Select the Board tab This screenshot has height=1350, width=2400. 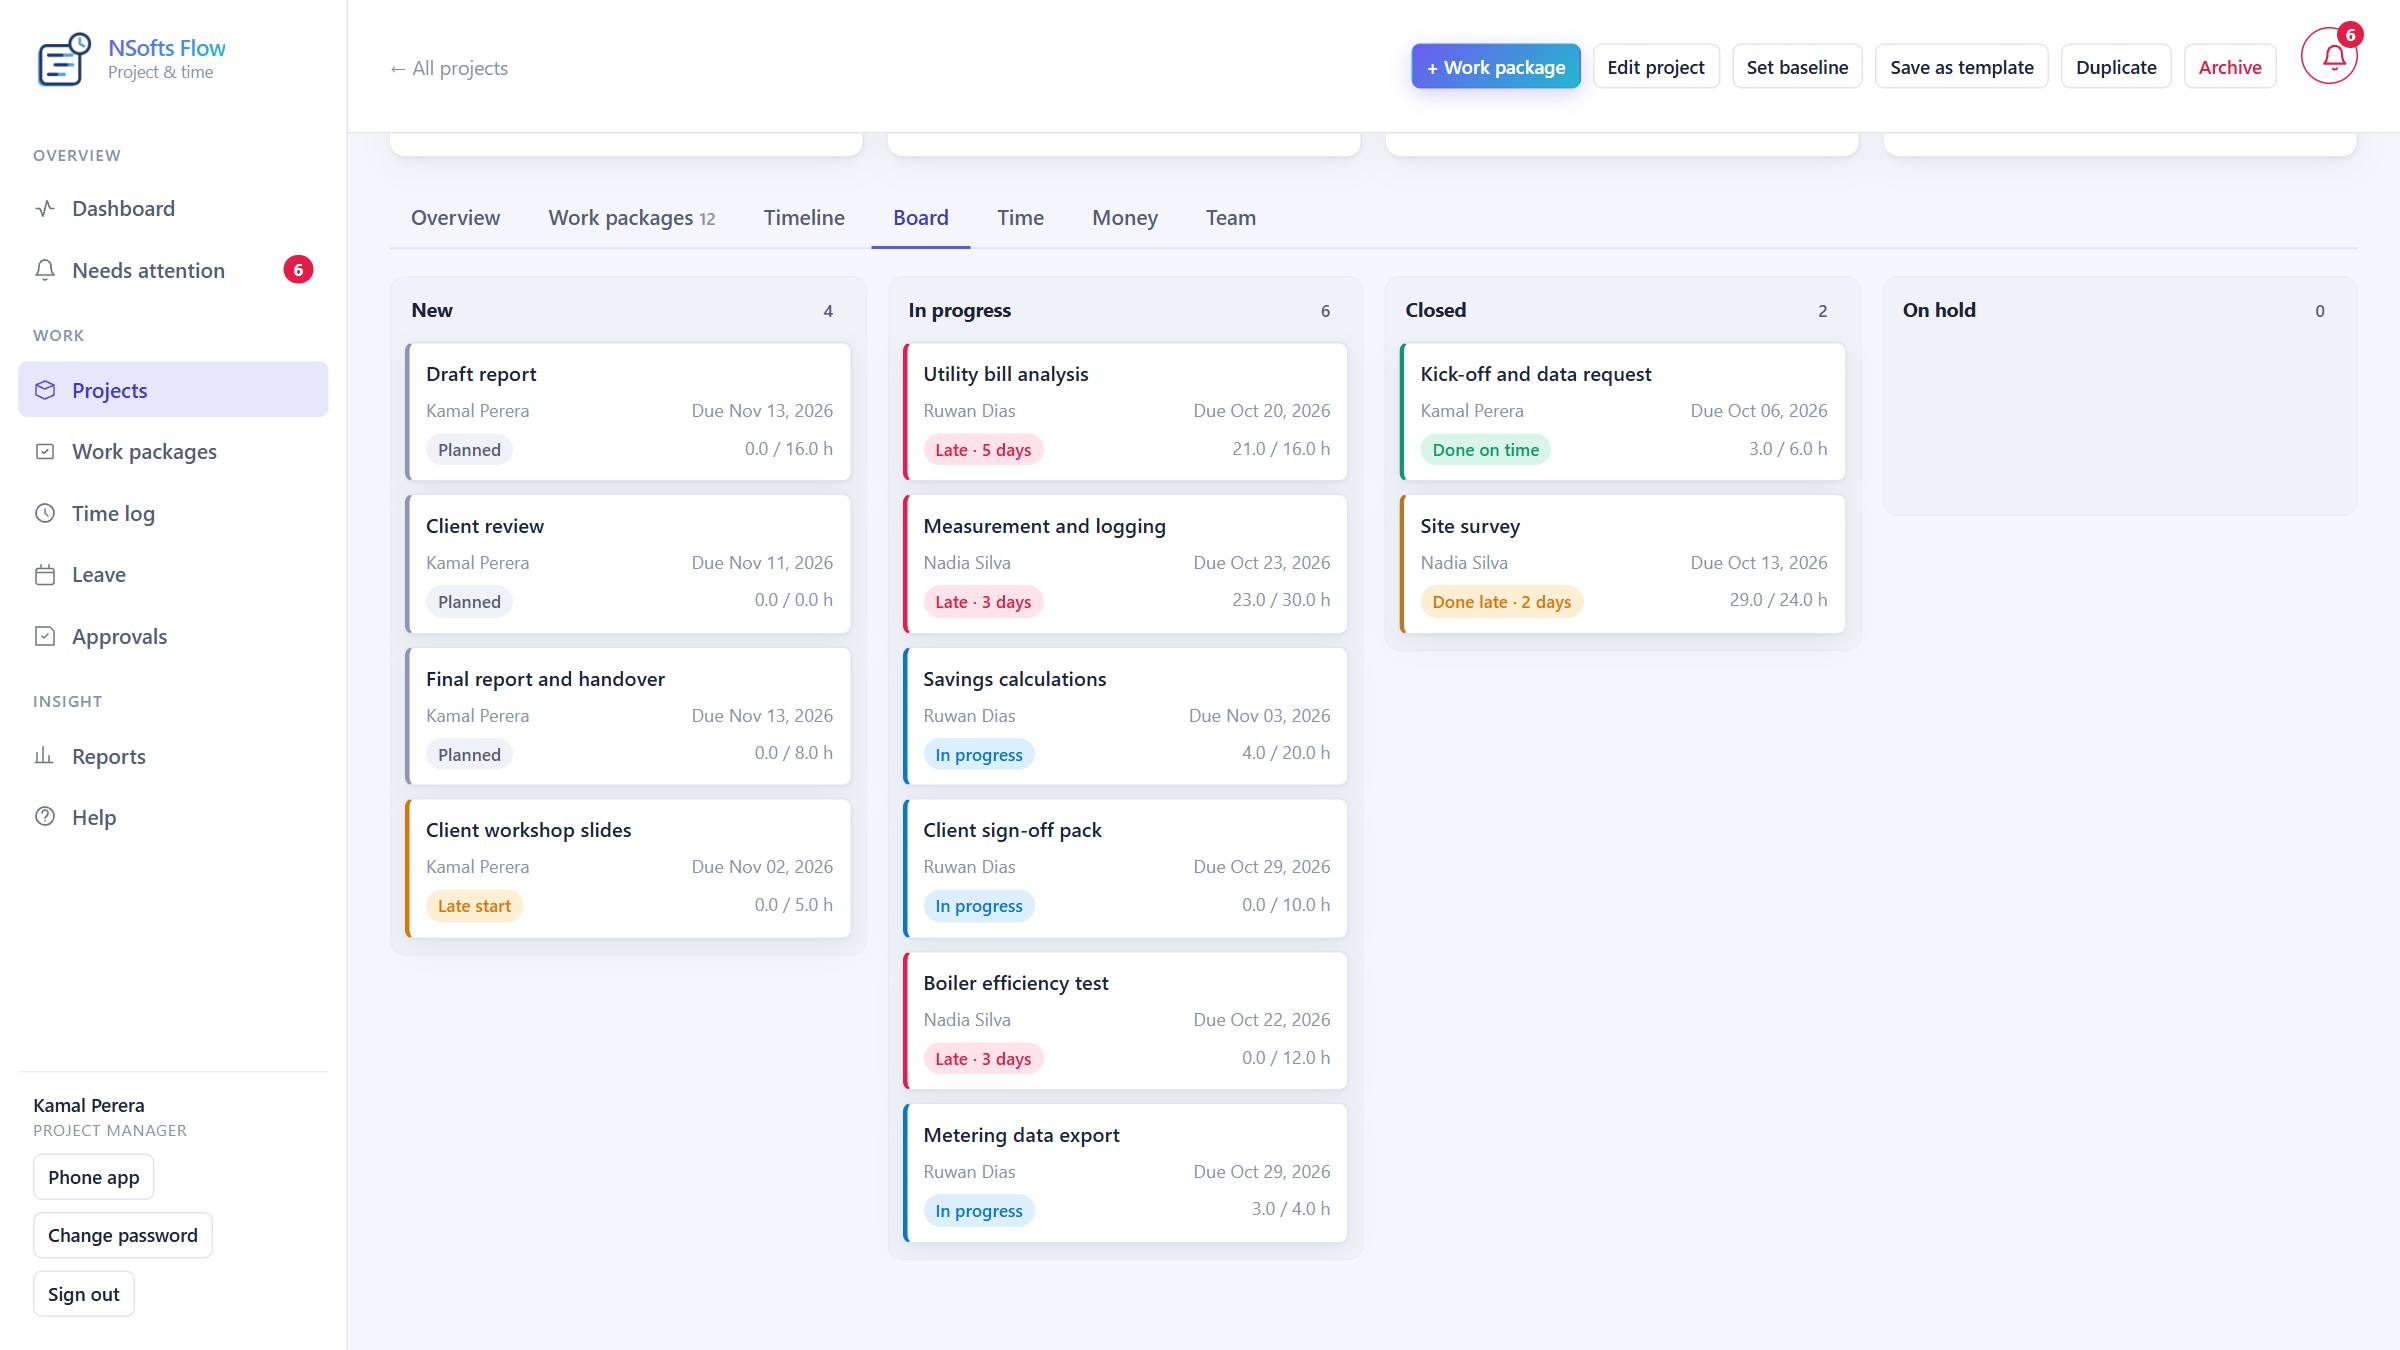(x=921, y=218)
